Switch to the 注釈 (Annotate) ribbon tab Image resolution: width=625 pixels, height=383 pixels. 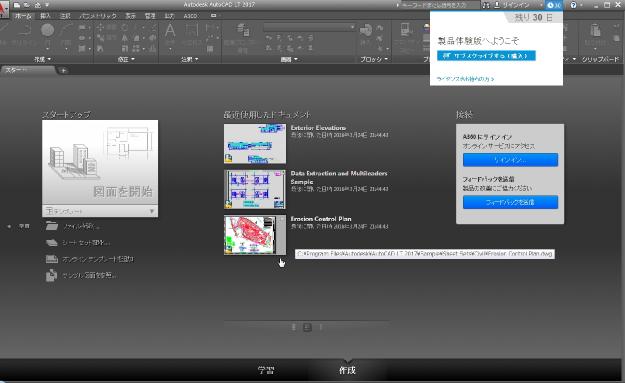tap(65, 16)
